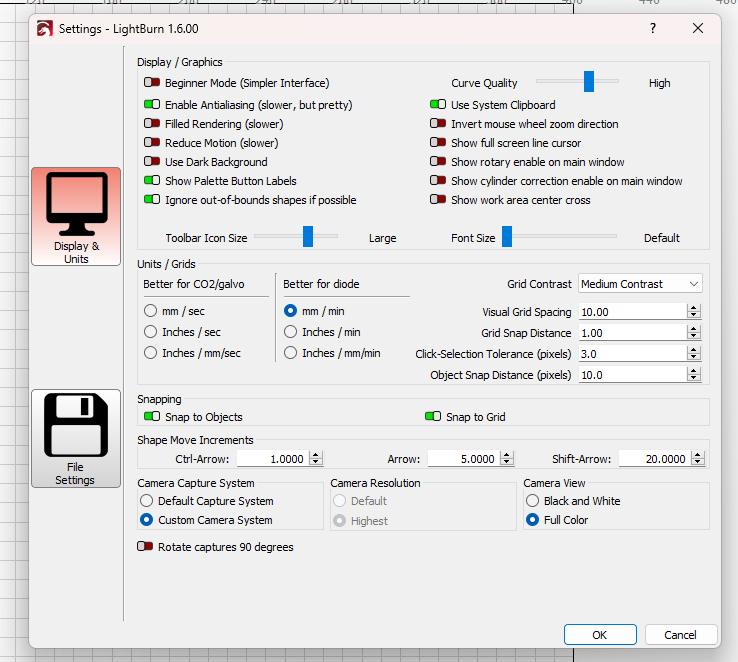Select Inches / sec units
The height and width of the screenshot is (662, 738).
(150, 332)
